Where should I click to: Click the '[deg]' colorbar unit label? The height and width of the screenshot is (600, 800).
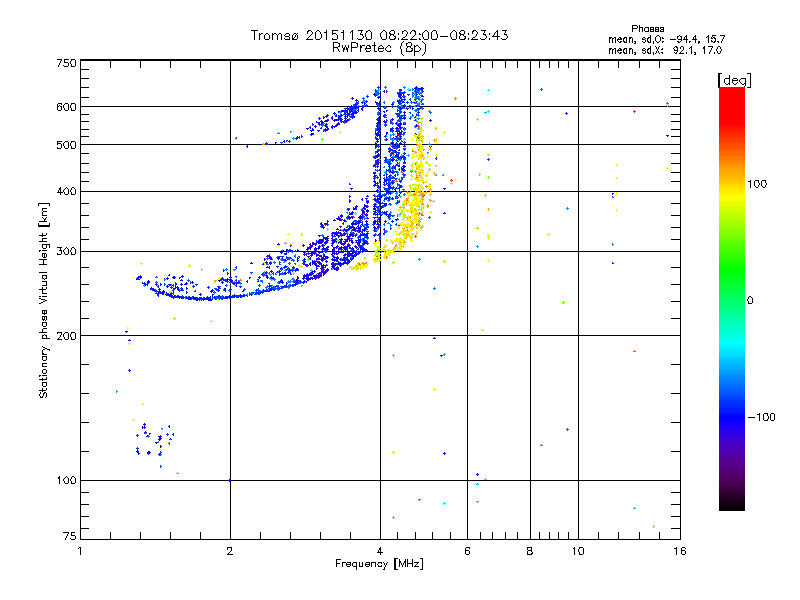734,80
